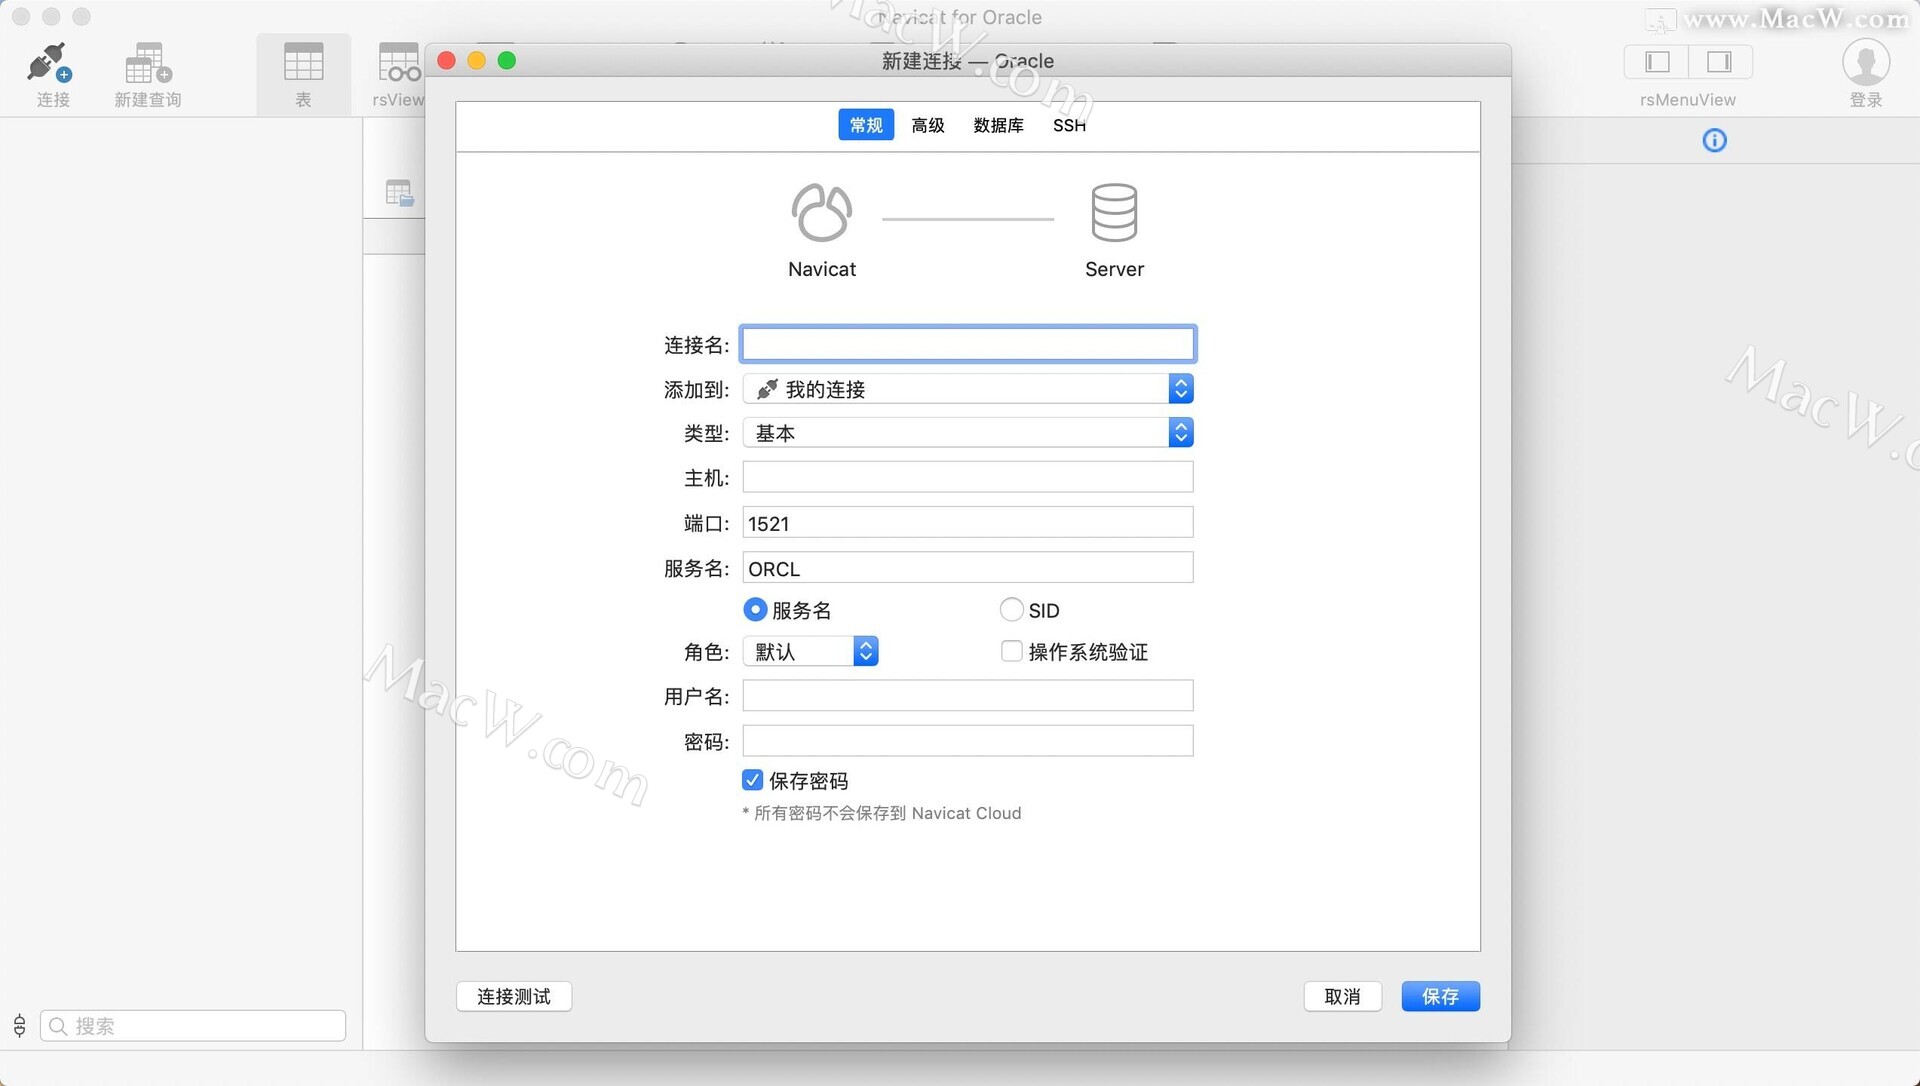Screen dimensions: 1920x1086
Task: Open 添加到 我的连接 dropdown
Action: tap(967, 389)
